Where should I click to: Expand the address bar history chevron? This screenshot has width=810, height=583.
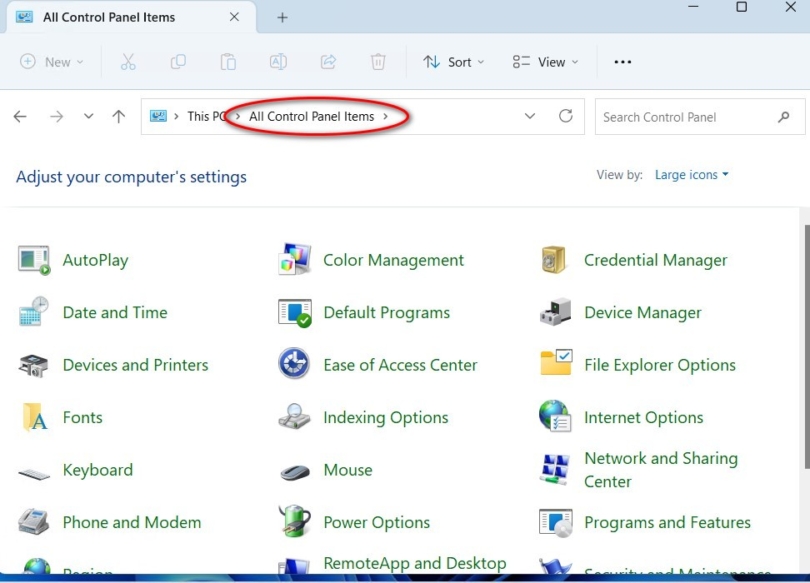coord(530,116)
